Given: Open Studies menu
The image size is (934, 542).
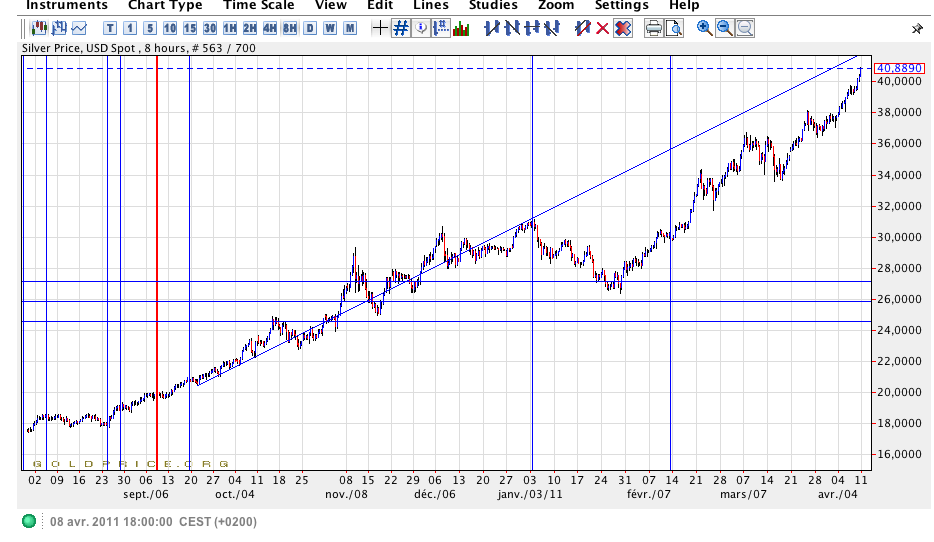Looking at the screenshot, I should (x=493, y=5).
